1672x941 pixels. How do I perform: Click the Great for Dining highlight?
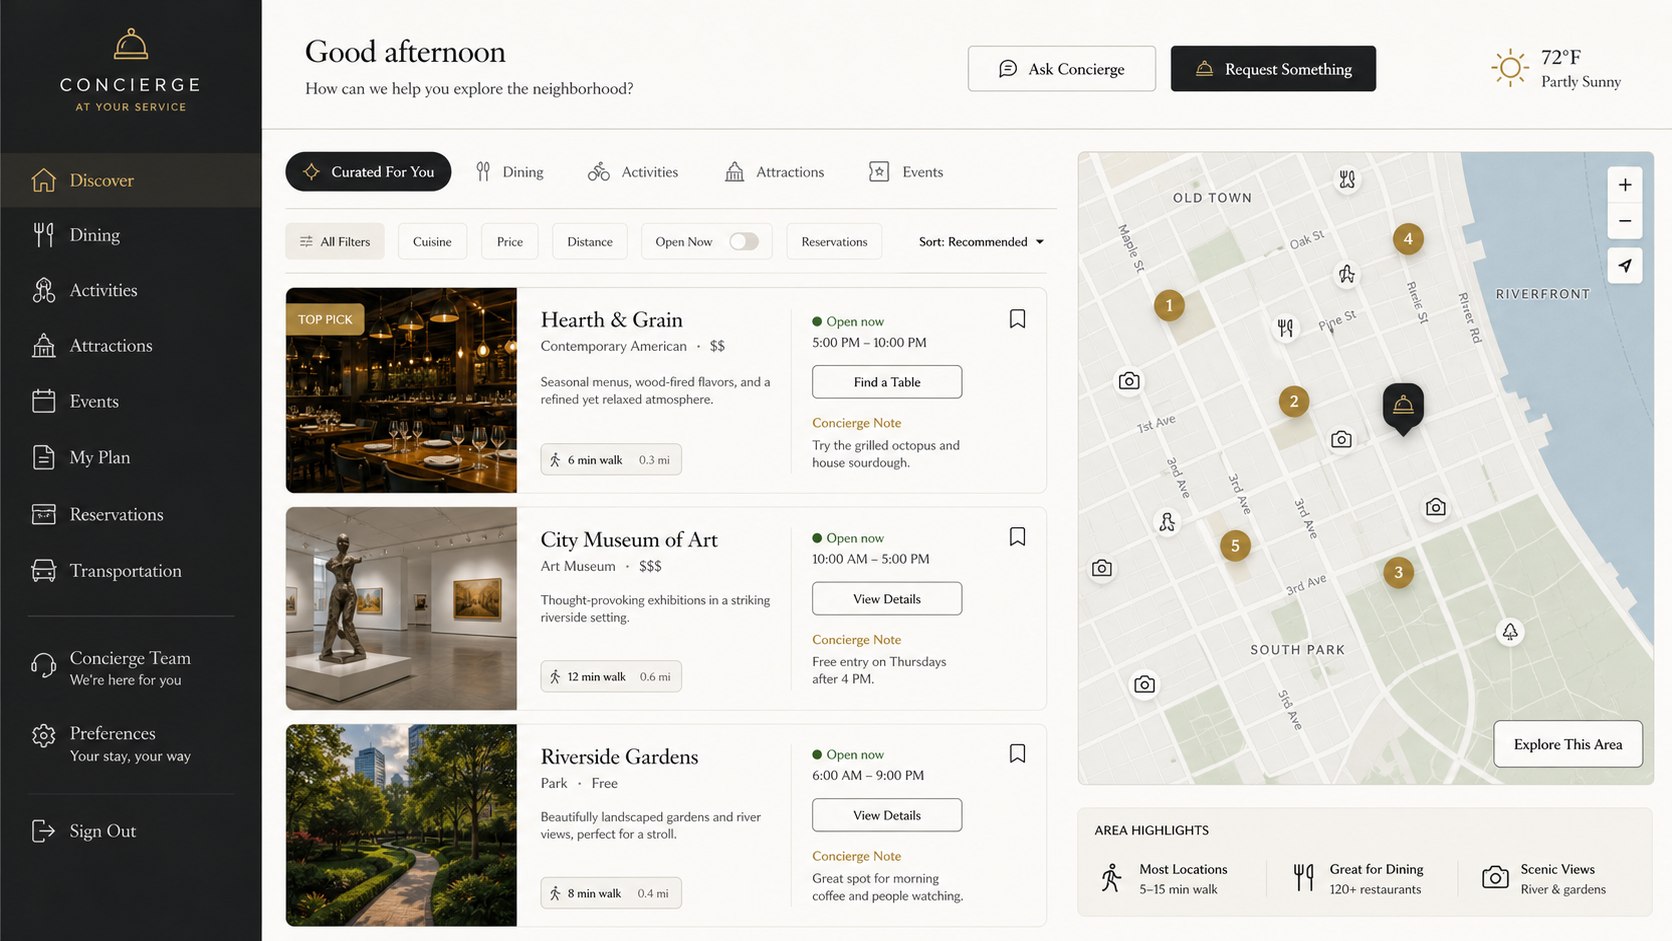coord(1359,878)
